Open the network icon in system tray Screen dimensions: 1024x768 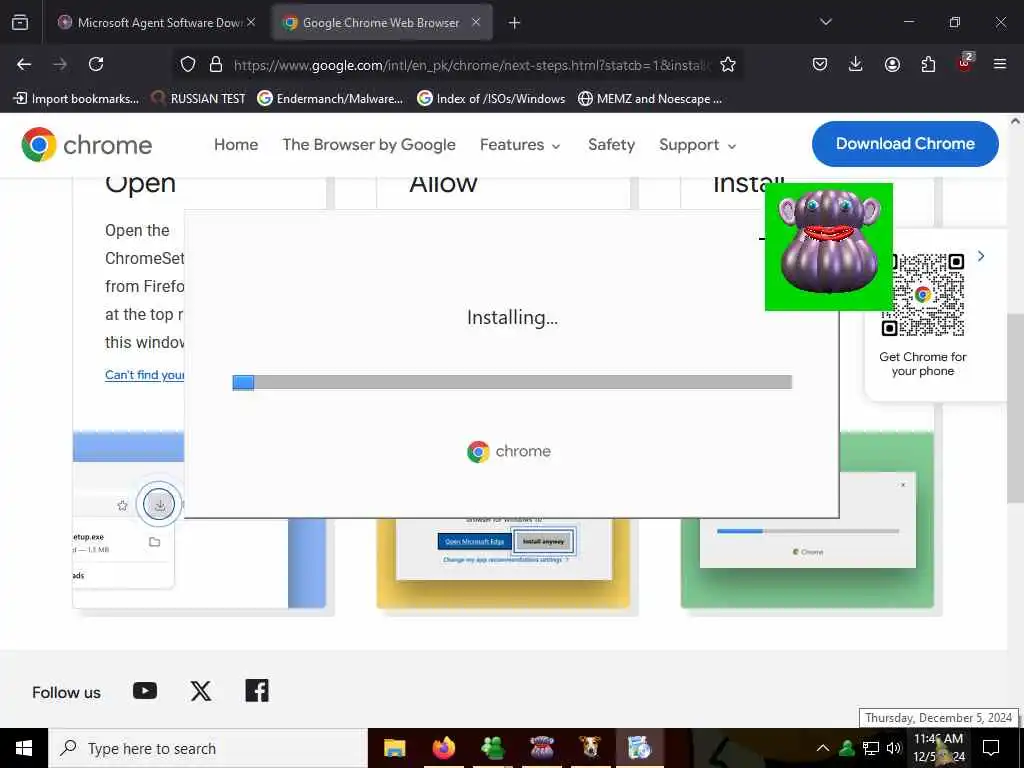pos(871,748)
